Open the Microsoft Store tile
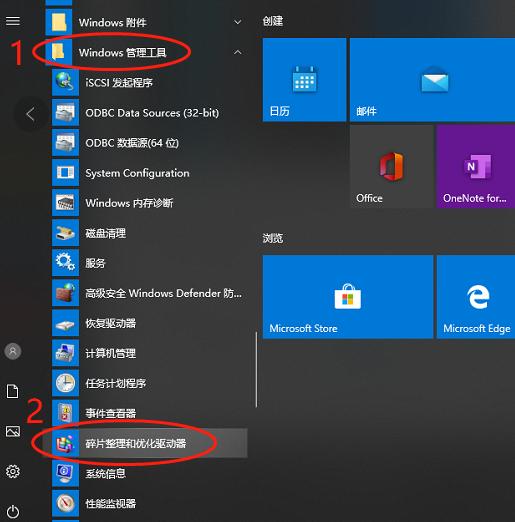 (x=348, y=297)
